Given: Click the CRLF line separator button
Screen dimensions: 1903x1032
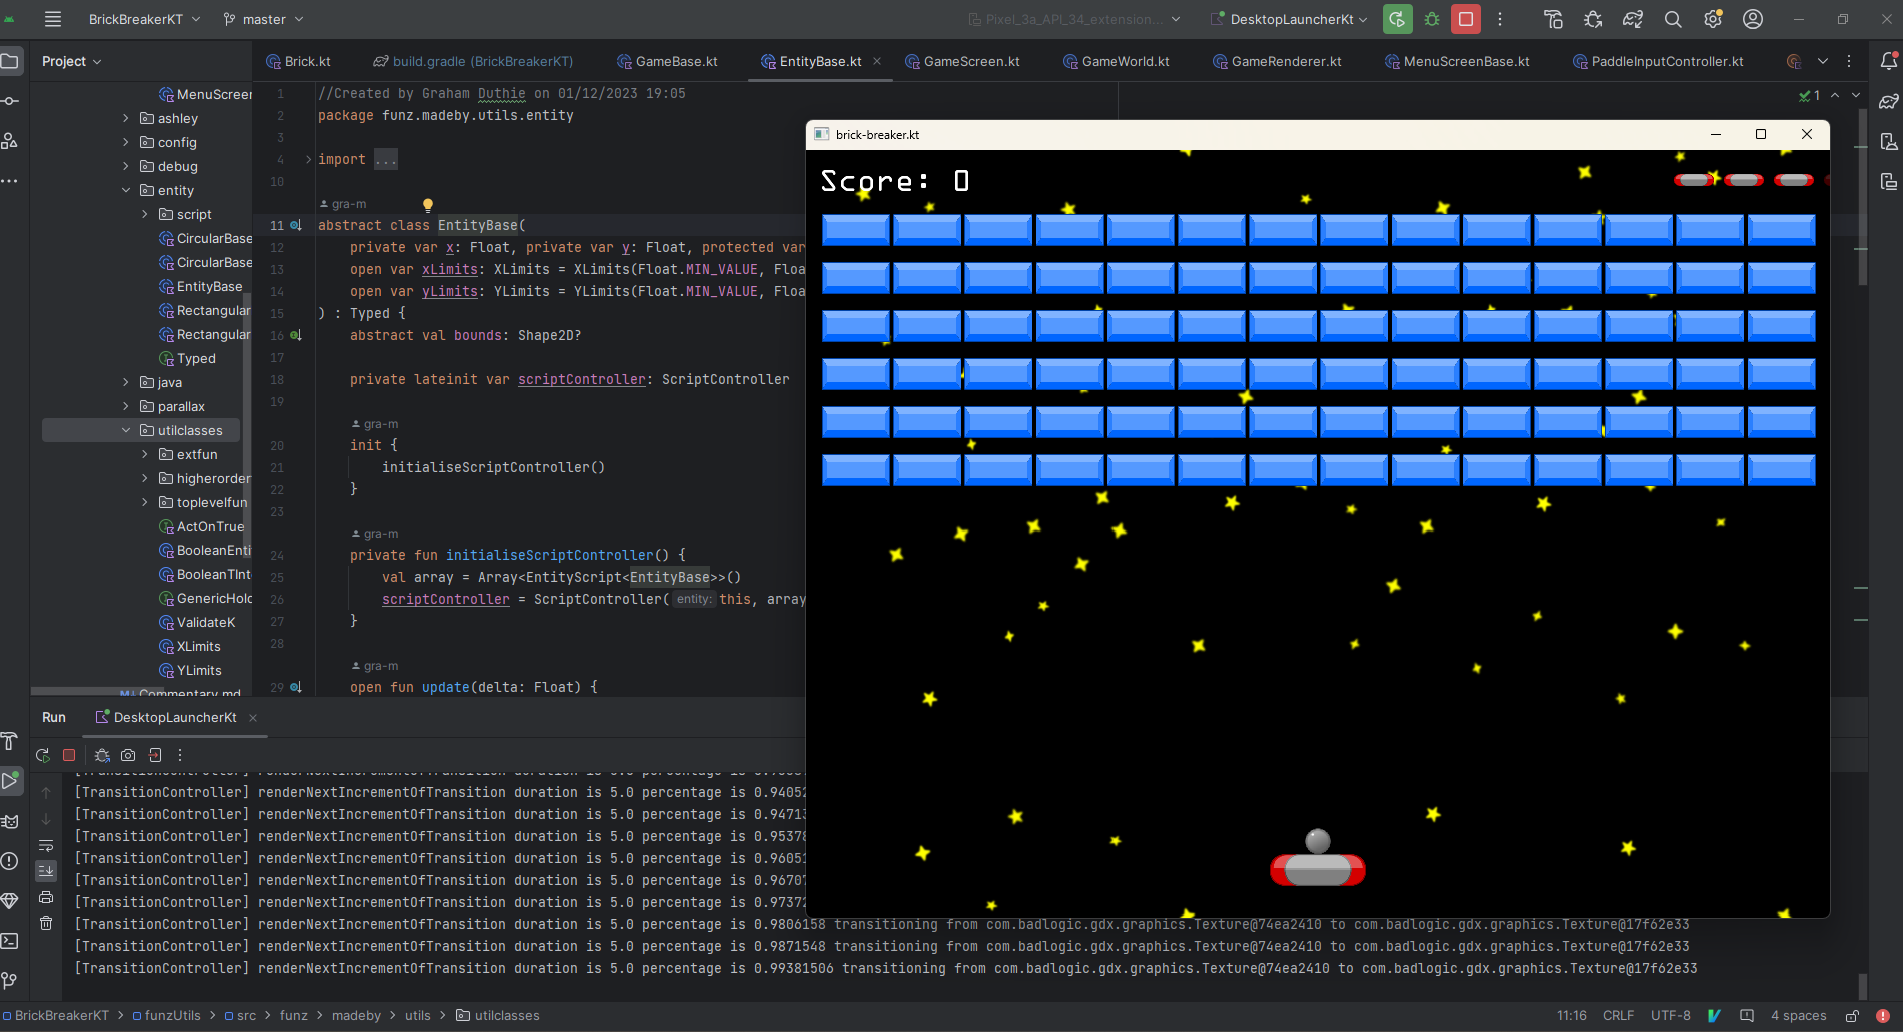Looking at the screenshot, I should click(x=1618, y=1015).
